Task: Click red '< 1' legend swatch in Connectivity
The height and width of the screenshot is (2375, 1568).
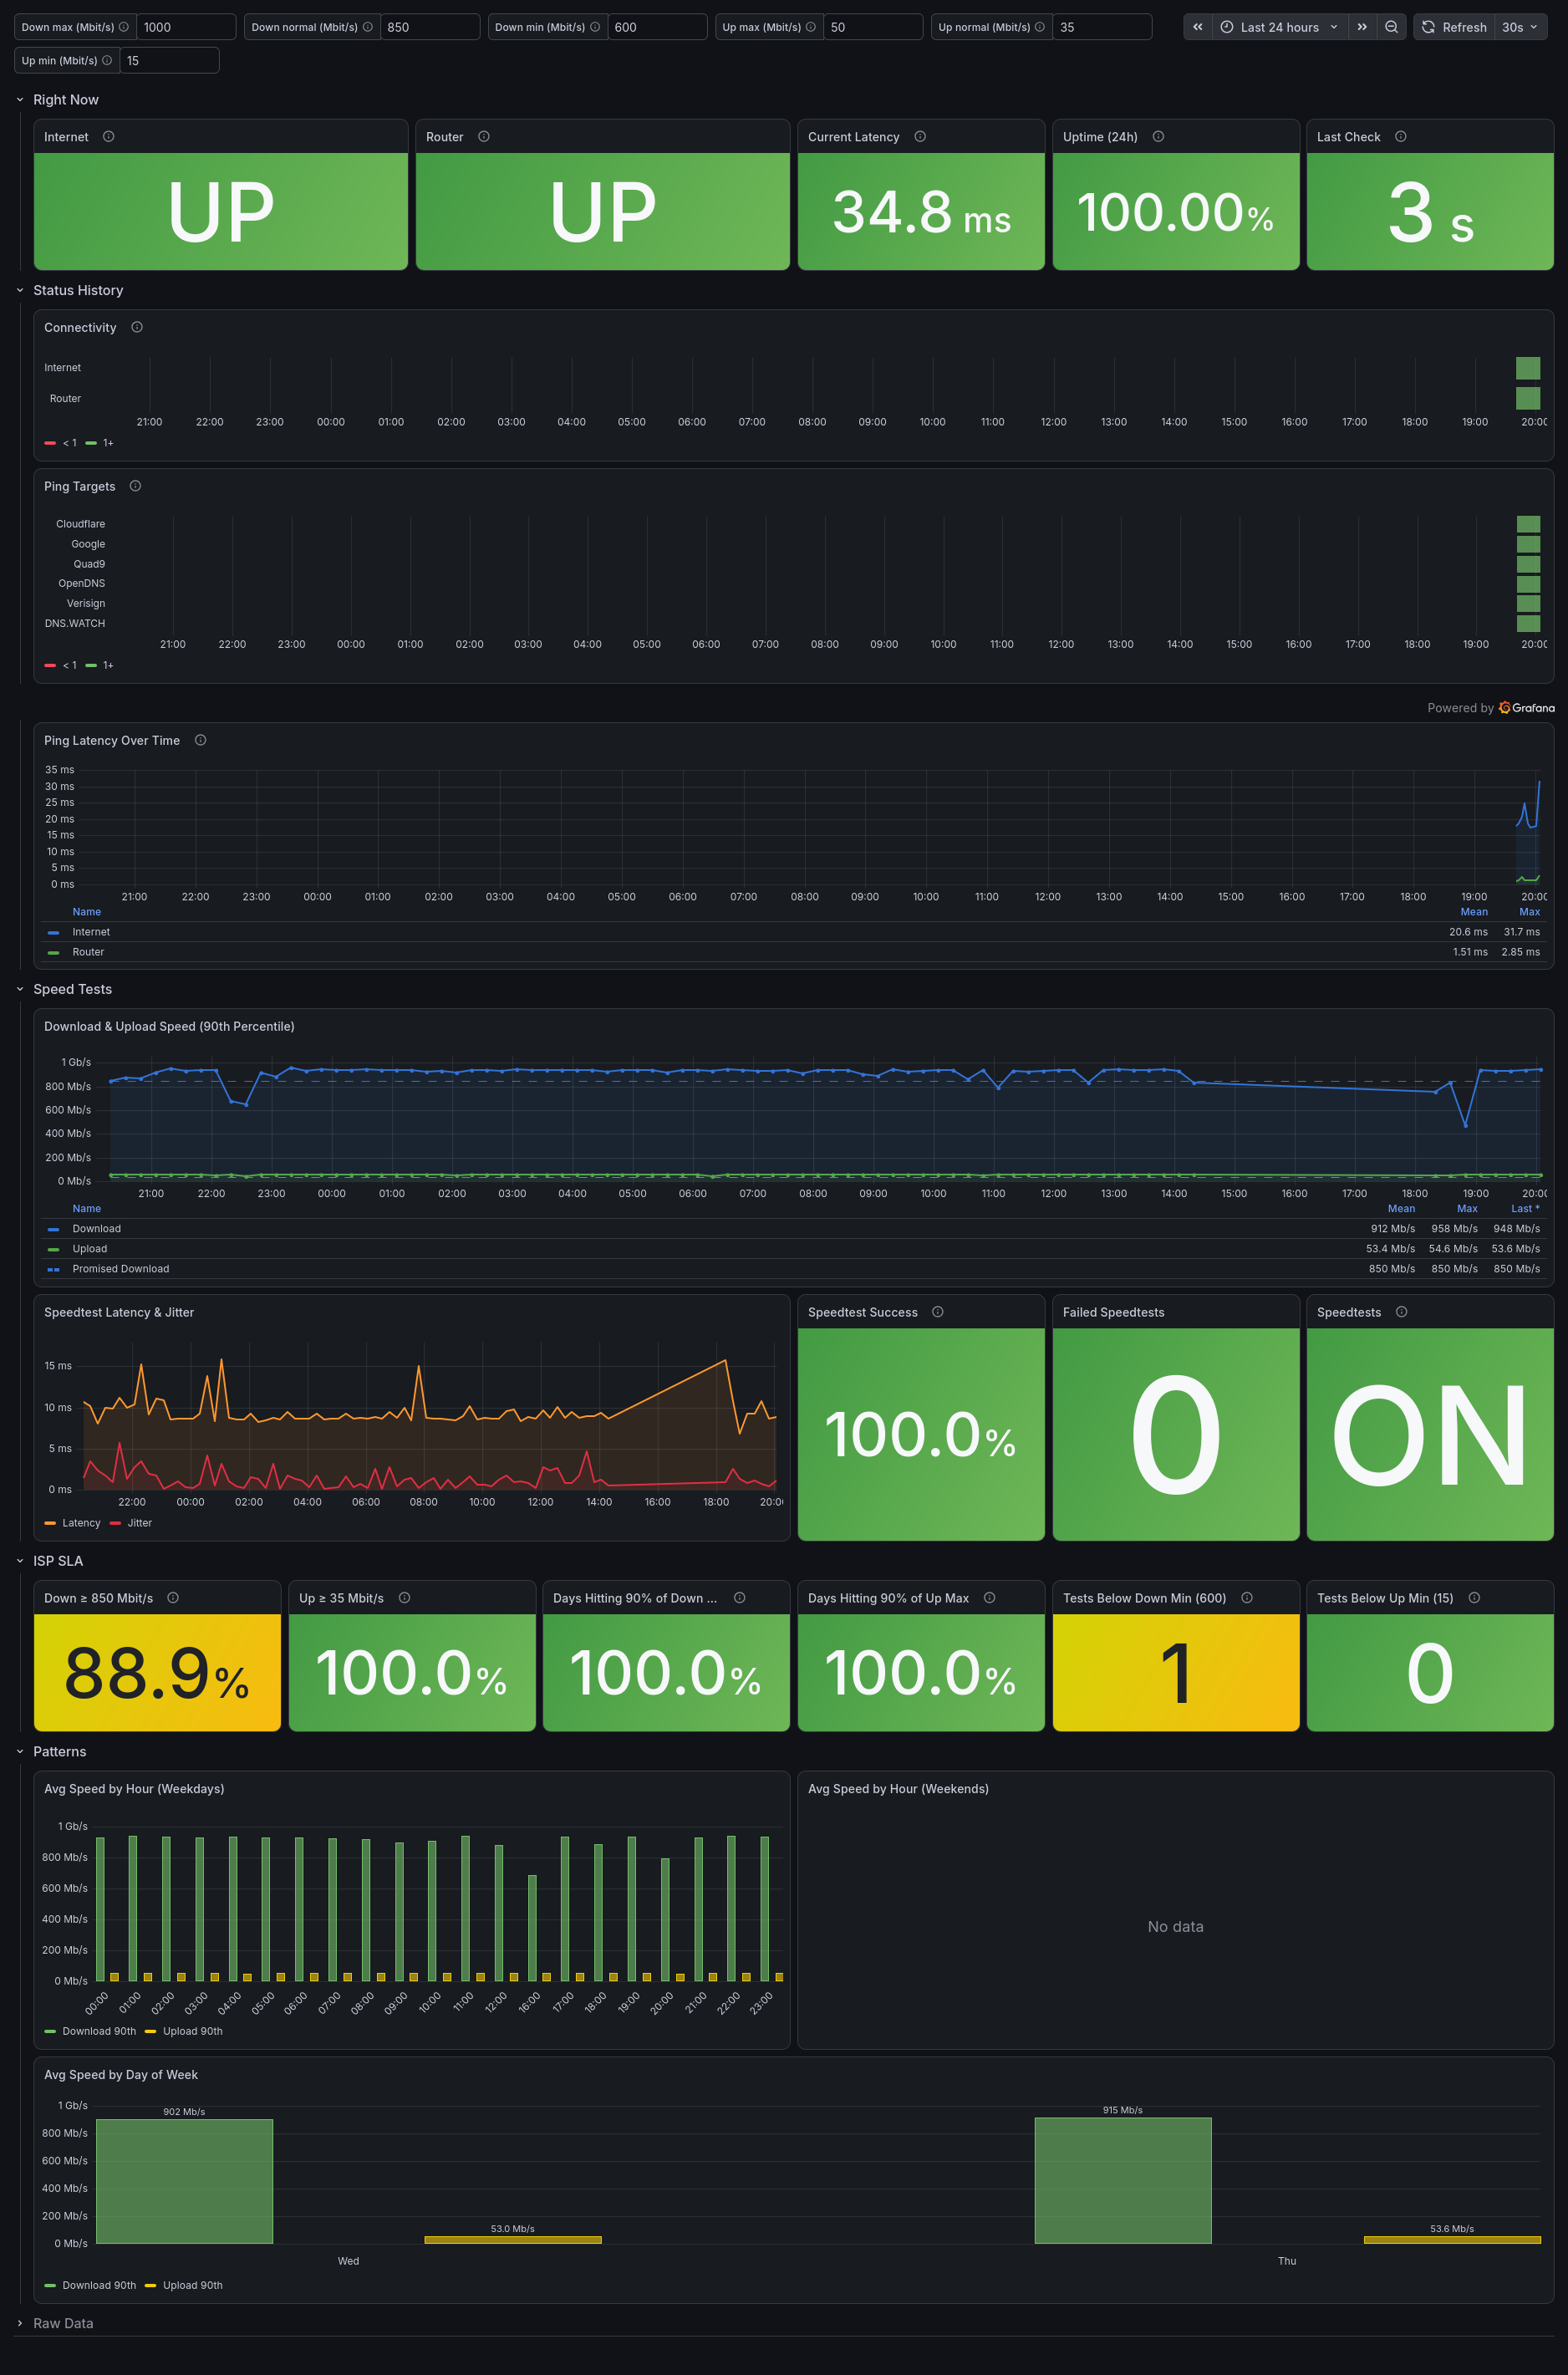Action: [50, 443]
